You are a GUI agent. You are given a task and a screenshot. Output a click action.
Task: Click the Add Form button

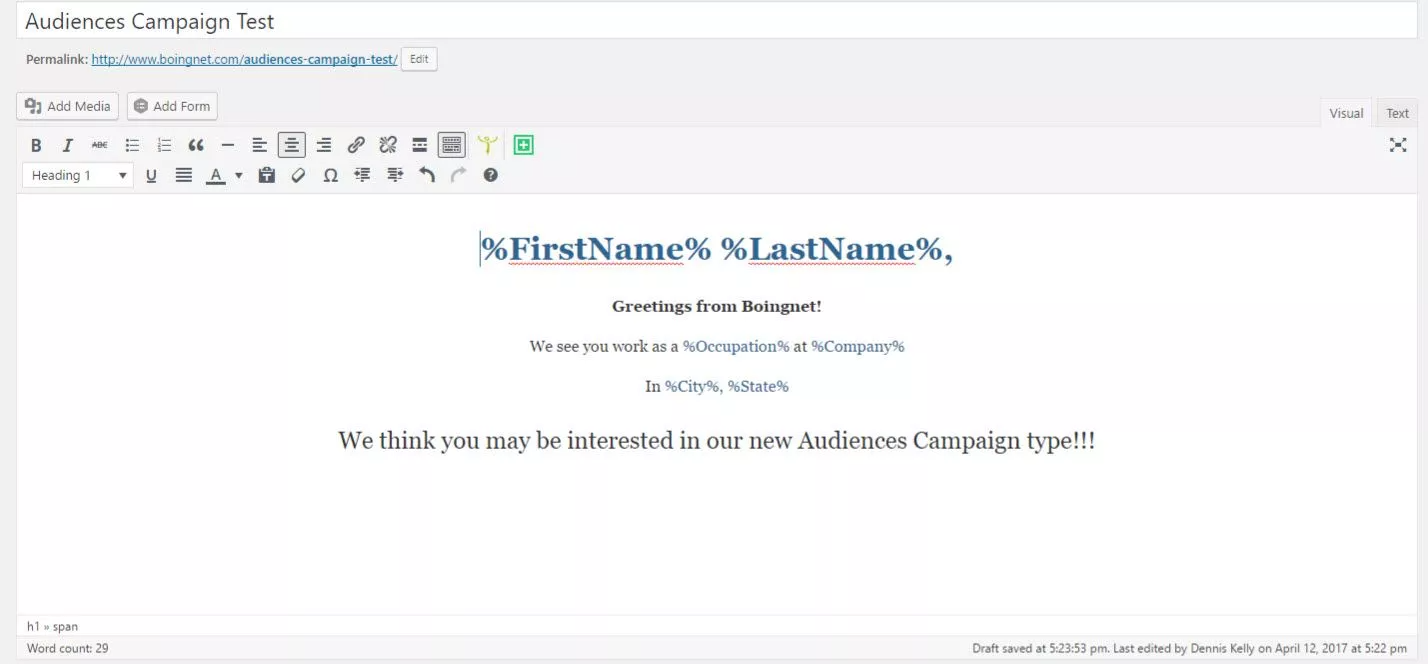(172, 106)
